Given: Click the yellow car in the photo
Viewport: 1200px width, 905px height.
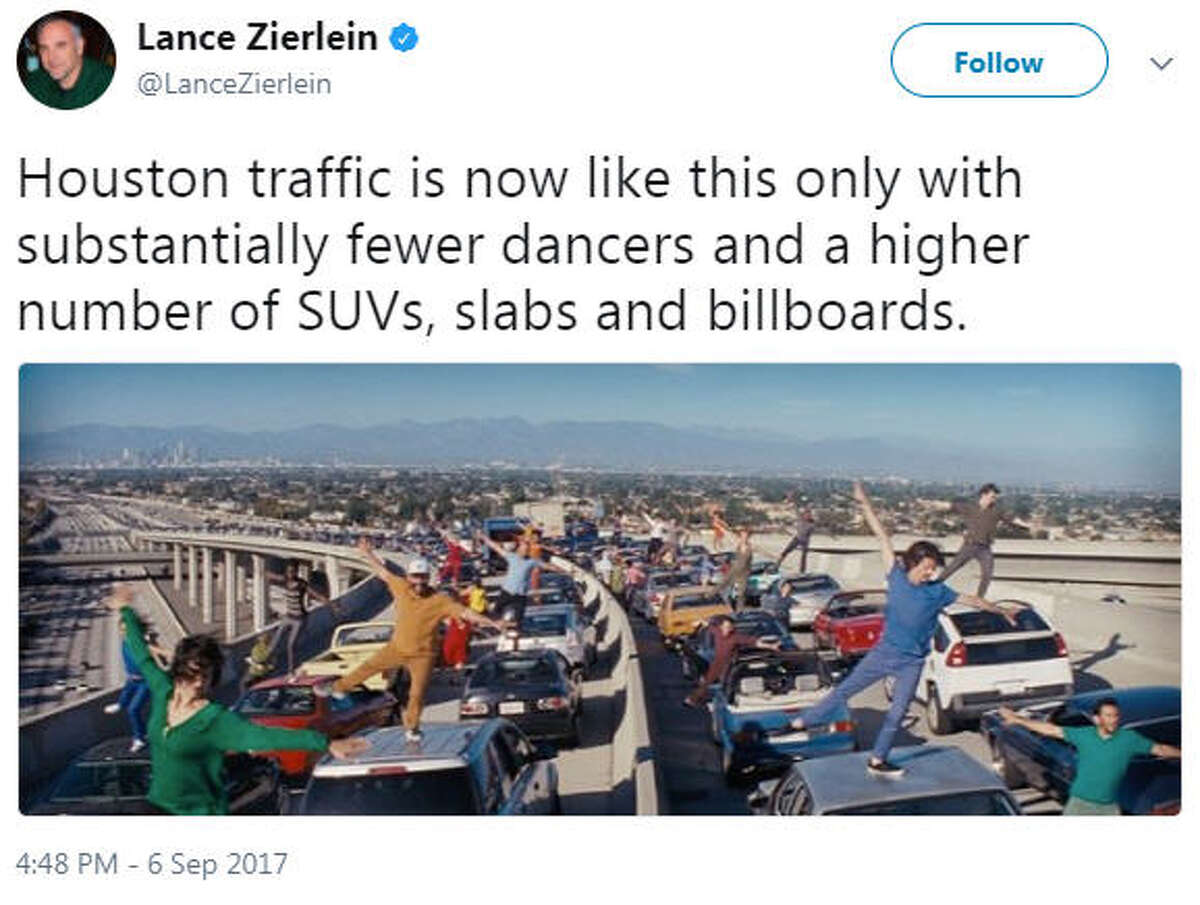Looking at the screenshot, I should pos(692,612).
